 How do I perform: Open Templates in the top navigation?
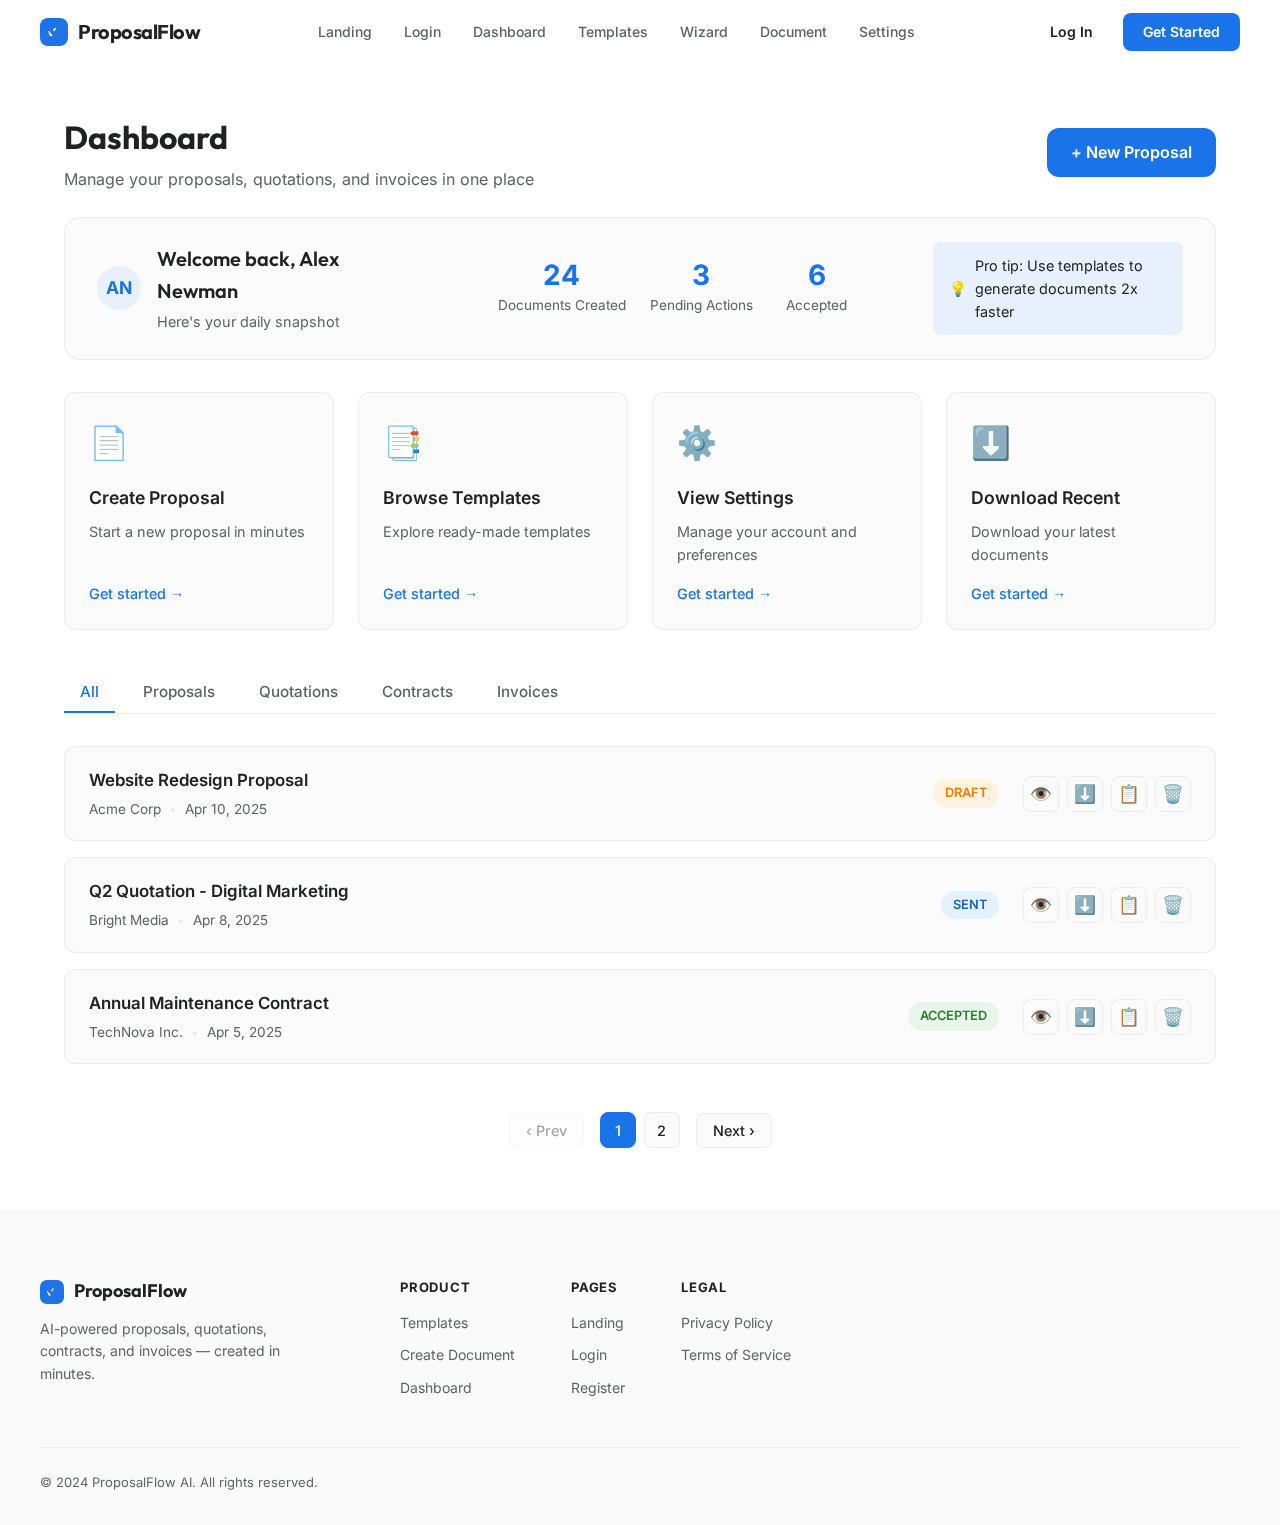pos(613,32)
